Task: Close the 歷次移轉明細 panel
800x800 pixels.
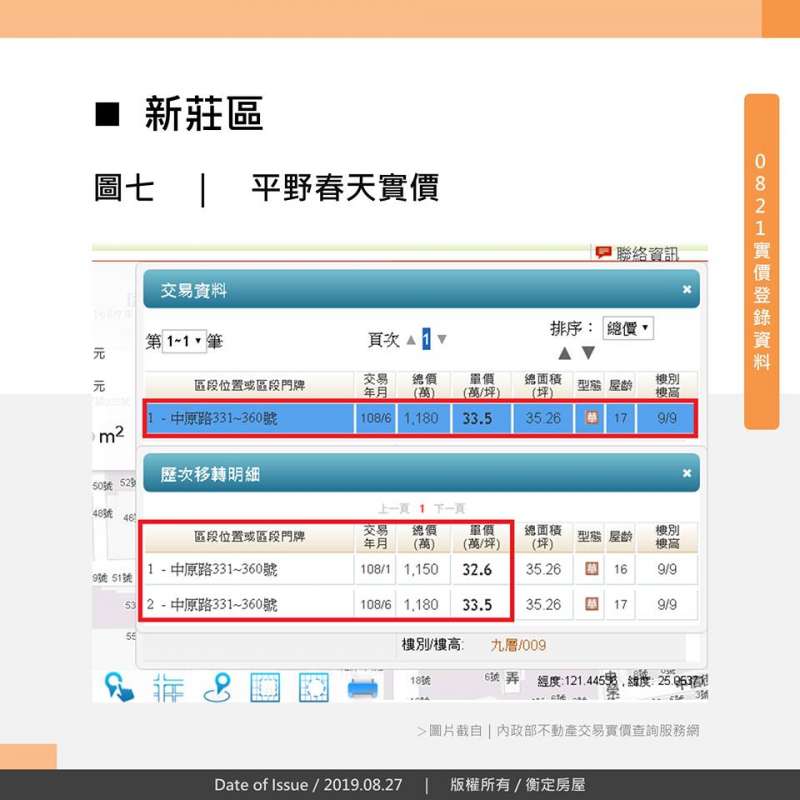Action: click(x=687, y=473)
